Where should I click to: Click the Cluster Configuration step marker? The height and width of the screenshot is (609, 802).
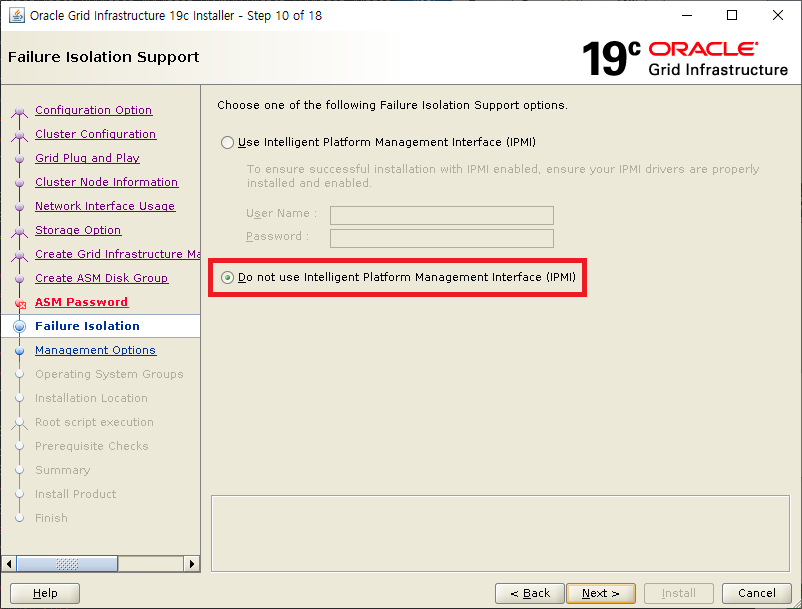19,135
